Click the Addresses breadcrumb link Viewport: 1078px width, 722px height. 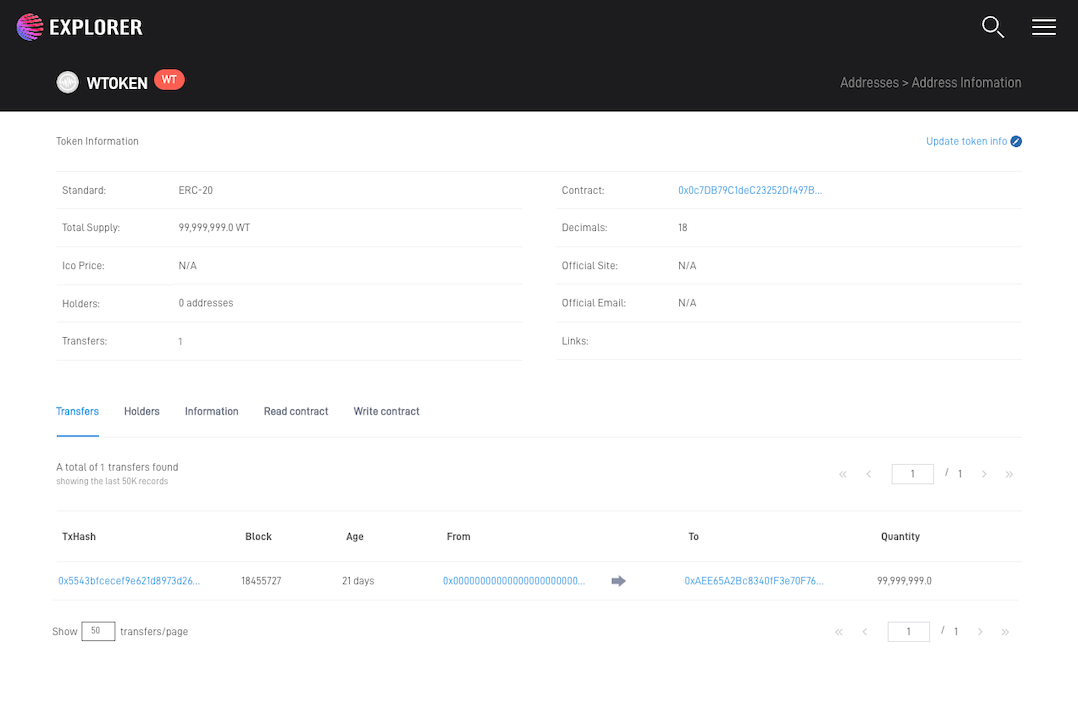pyautogui.click(x=869, y=83)
